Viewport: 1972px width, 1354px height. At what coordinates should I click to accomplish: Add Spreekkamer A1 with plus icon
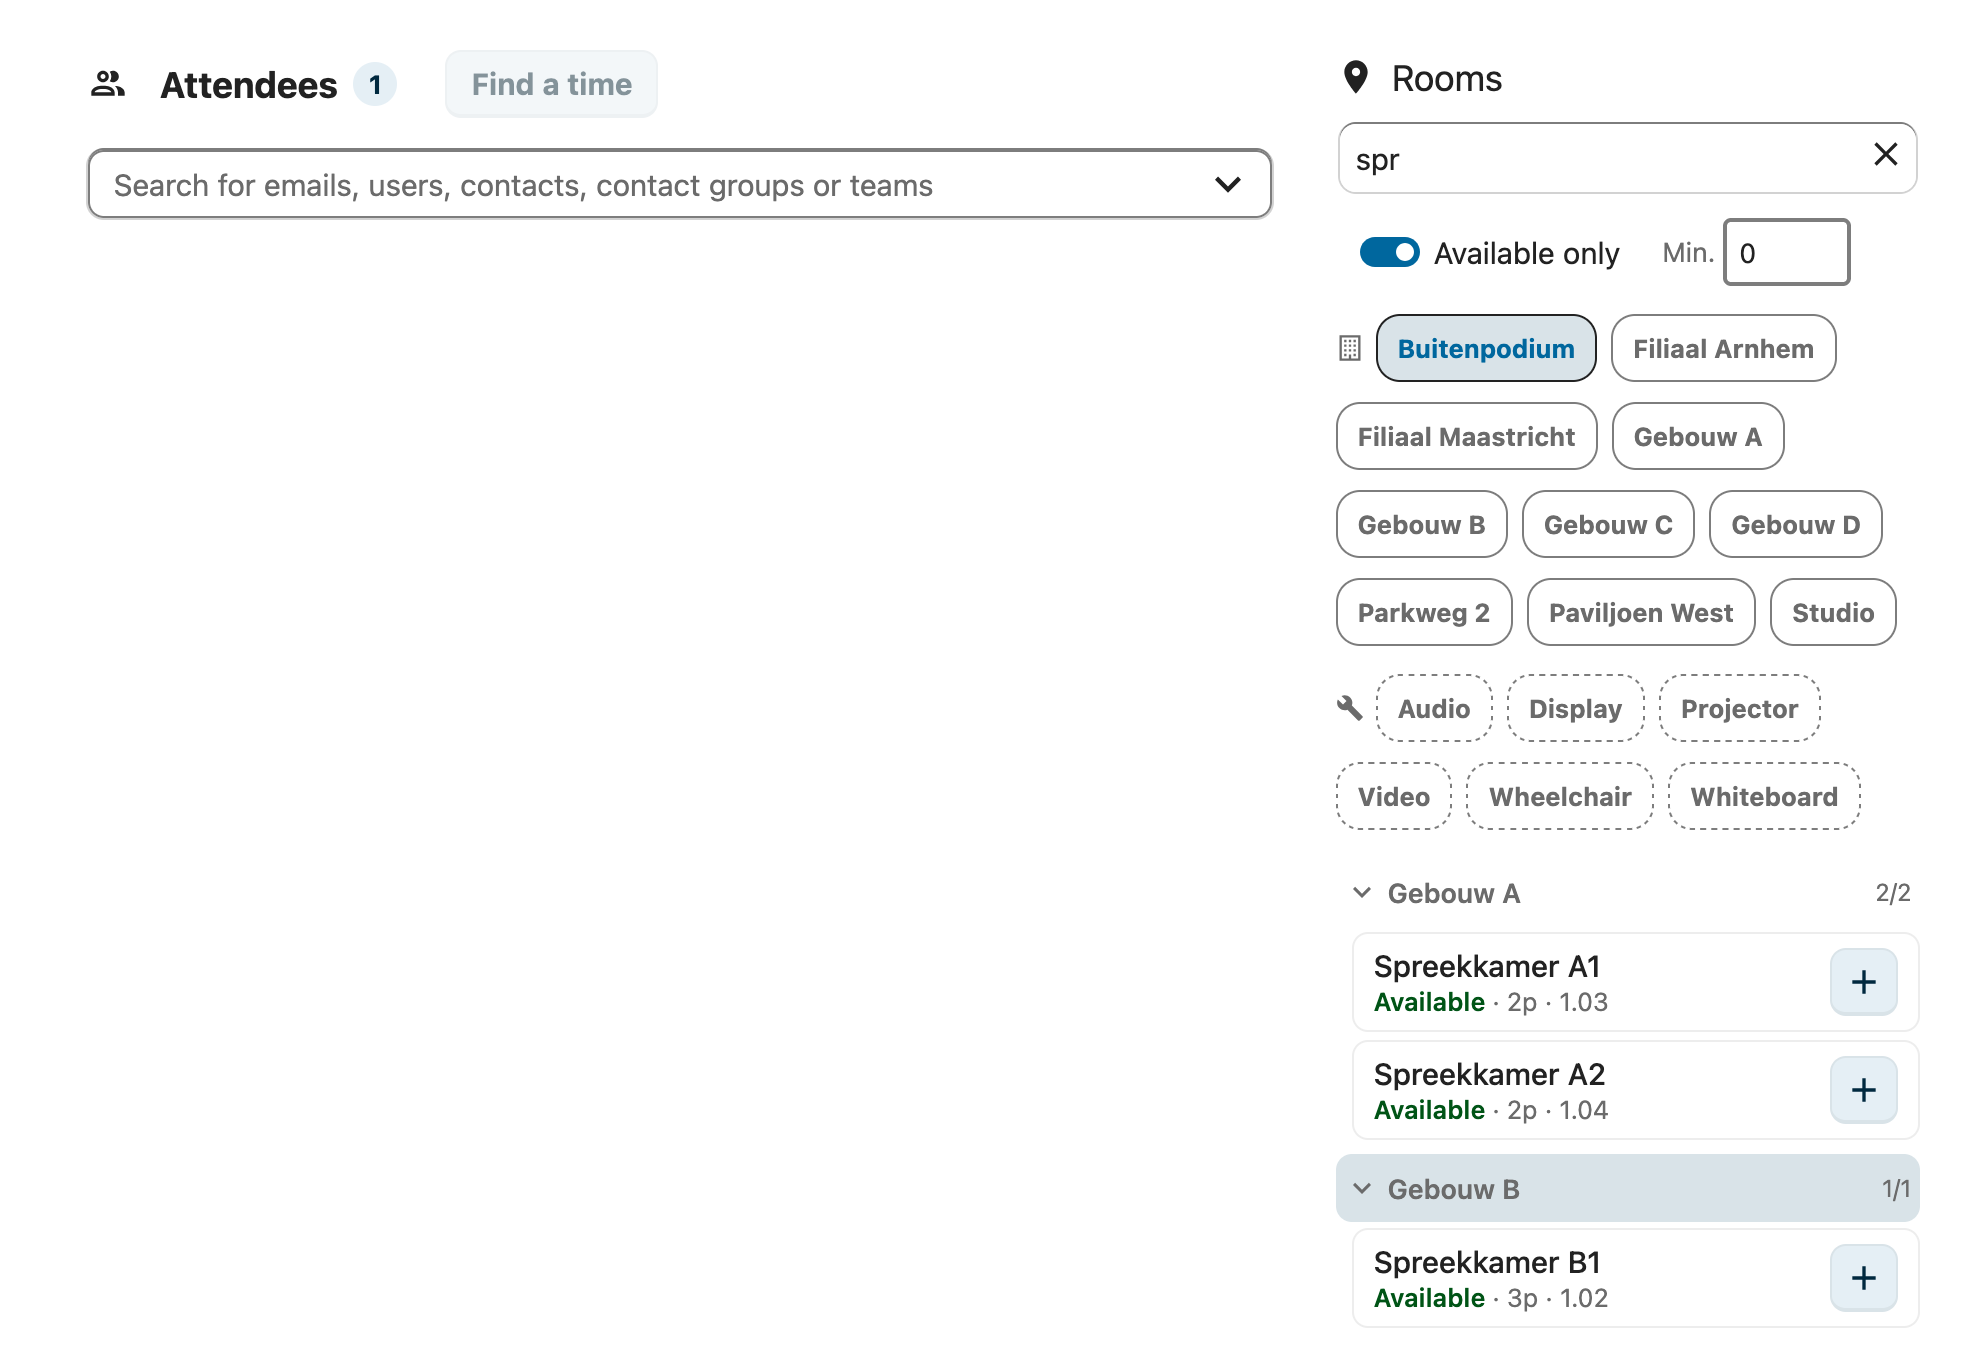[1863, 982]
